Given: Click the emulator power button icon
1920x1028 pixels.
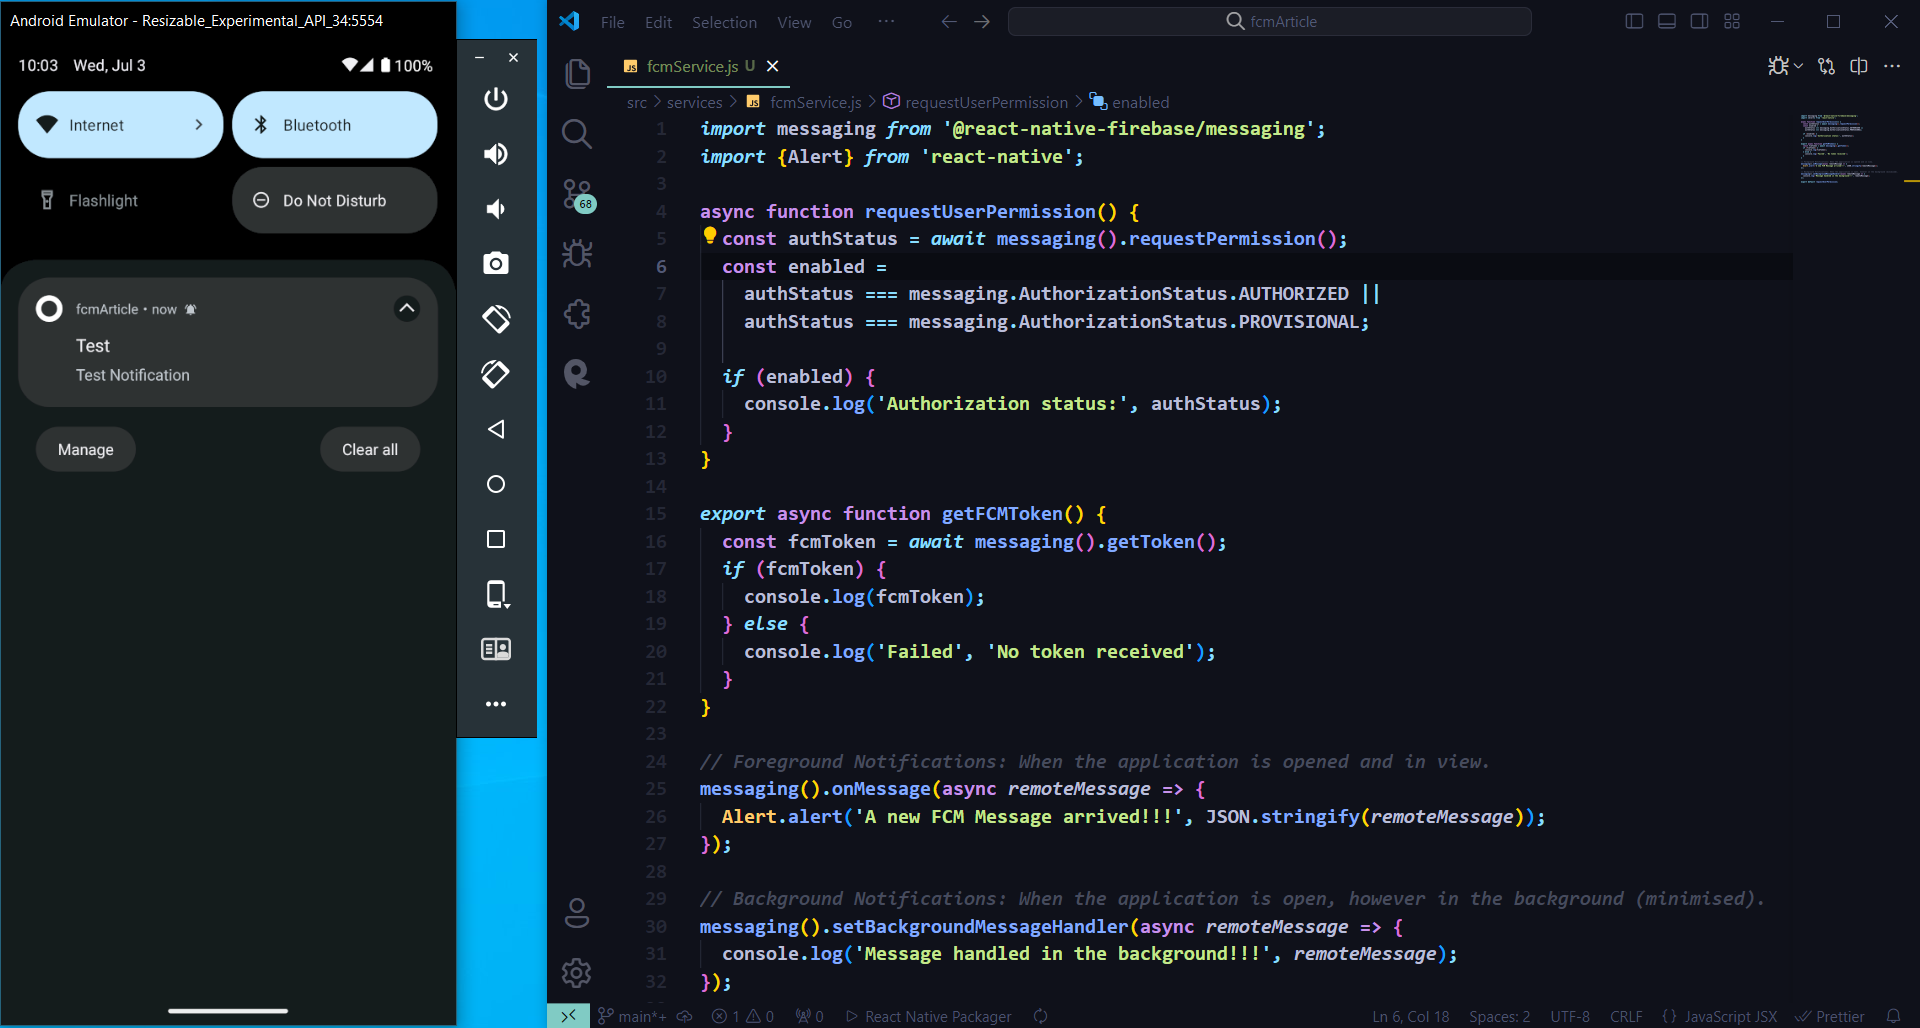Looking at the screenshot, I should [x=496, y=99].
